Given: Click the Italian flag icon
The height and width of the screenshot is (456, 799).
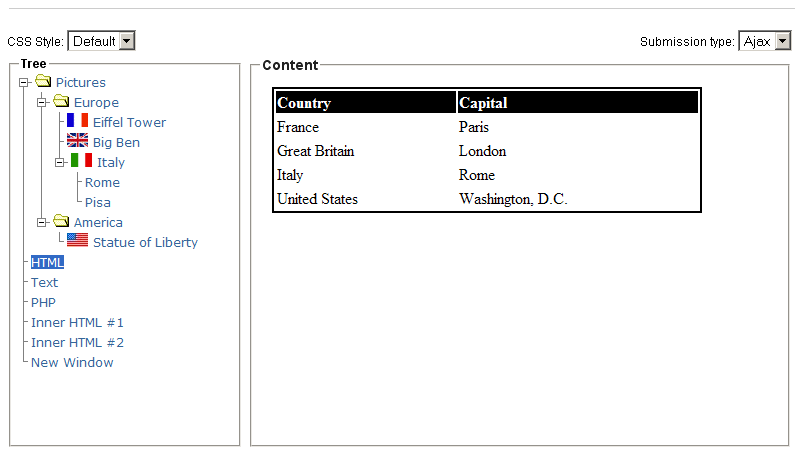Looking at the screenshot, I should (82, 160).
